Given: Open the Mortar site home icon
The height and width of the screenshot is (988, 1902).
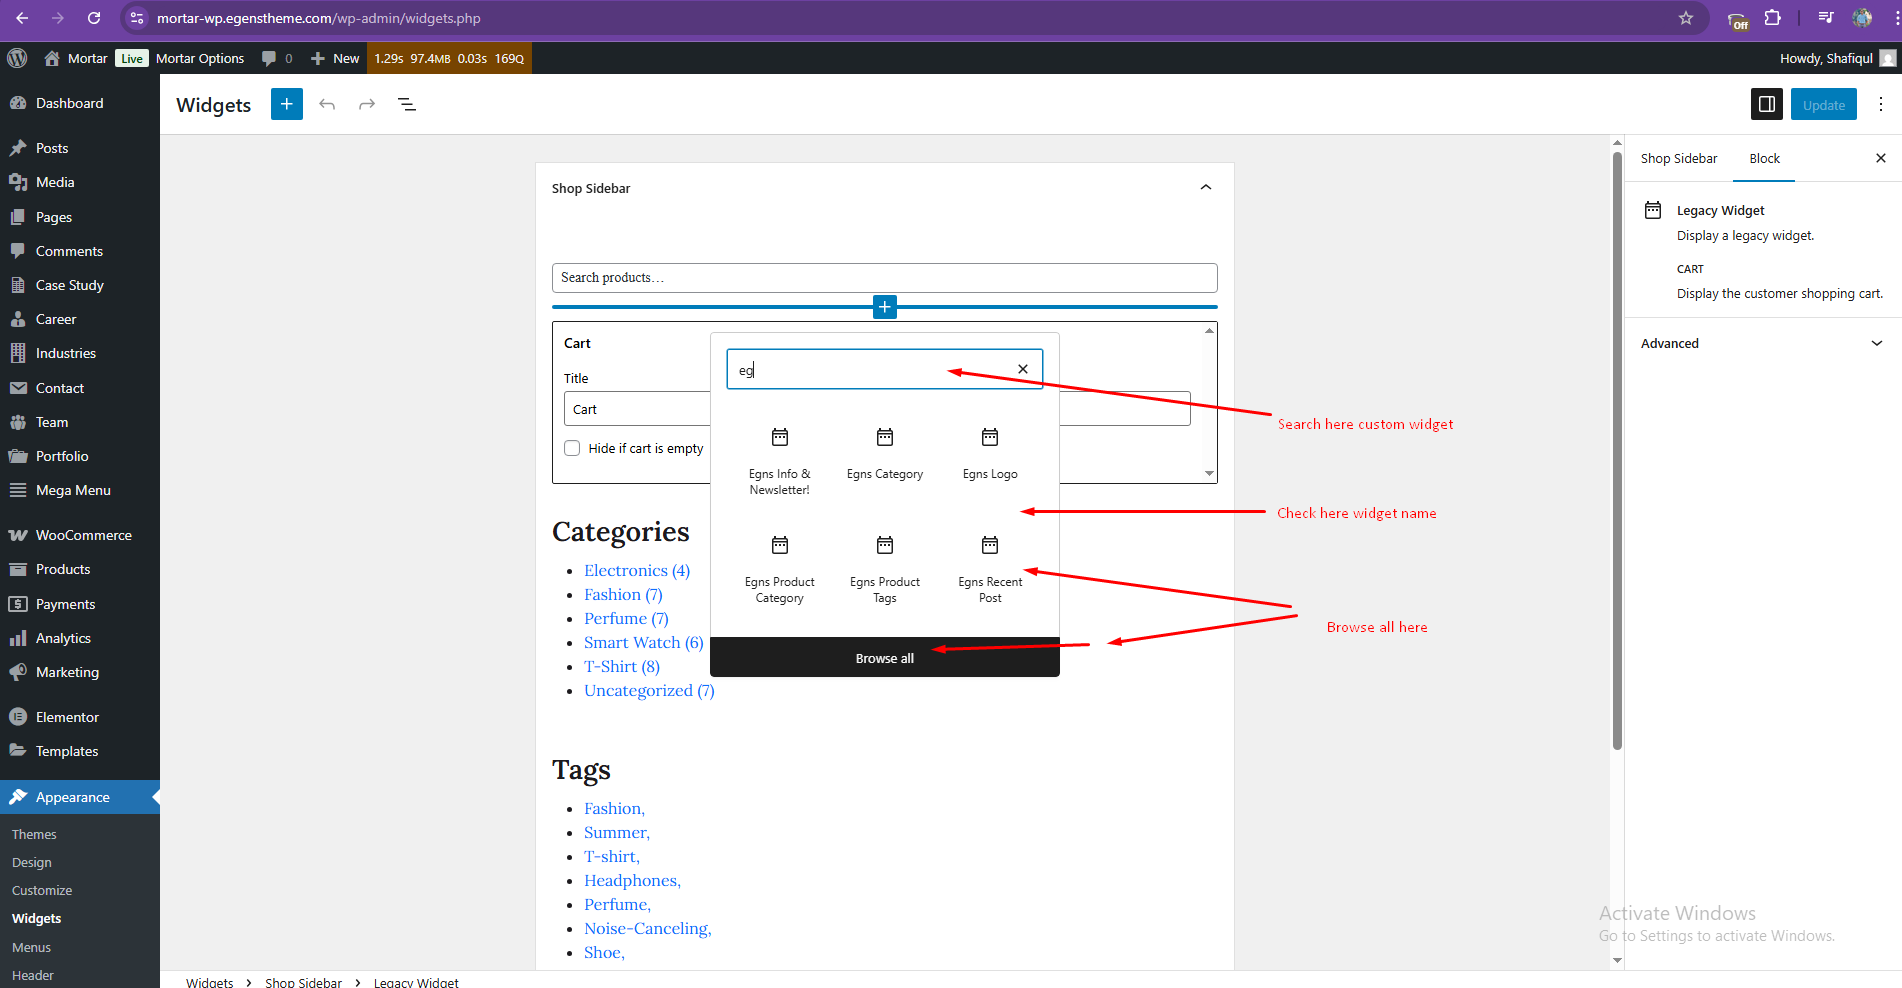Looking at the screenshot, I should click(x=52, y=58).
